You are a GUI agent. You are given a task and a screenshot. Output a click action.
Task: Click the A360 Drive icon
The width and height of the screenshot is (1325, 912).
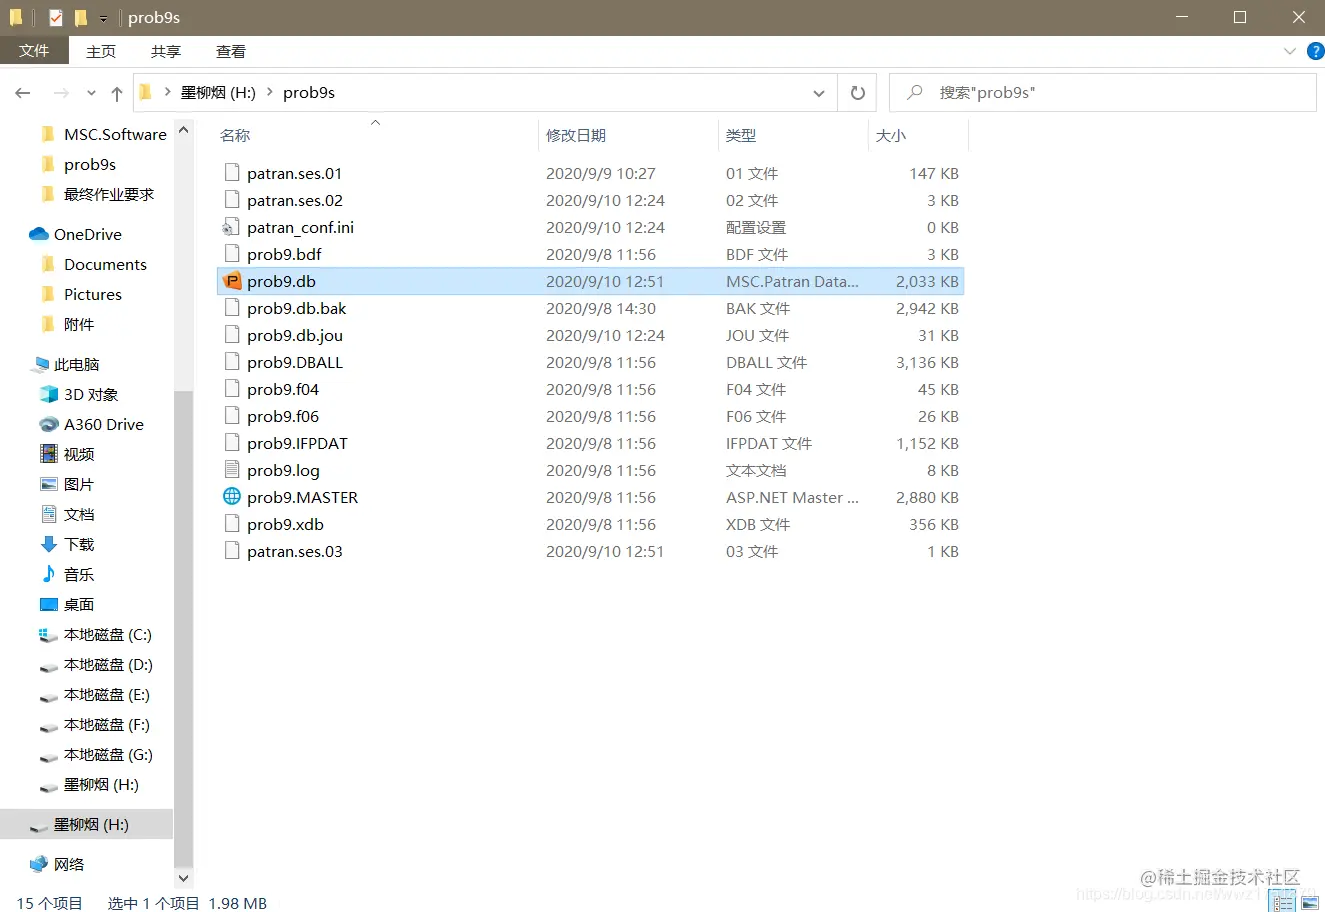(49, 424)
